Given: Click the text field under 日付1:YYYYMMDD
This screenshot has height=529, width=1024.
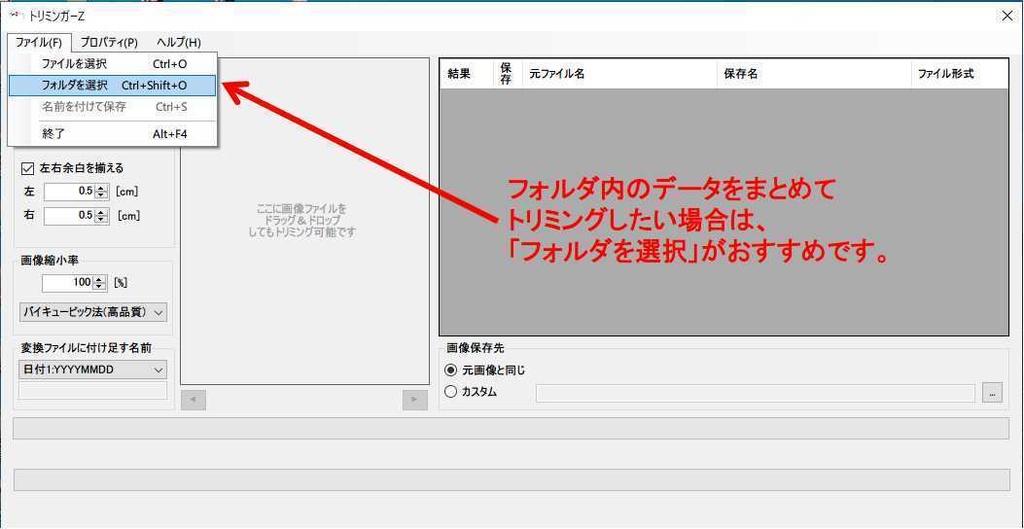Looking at the screenshot, I should point(93,391).
